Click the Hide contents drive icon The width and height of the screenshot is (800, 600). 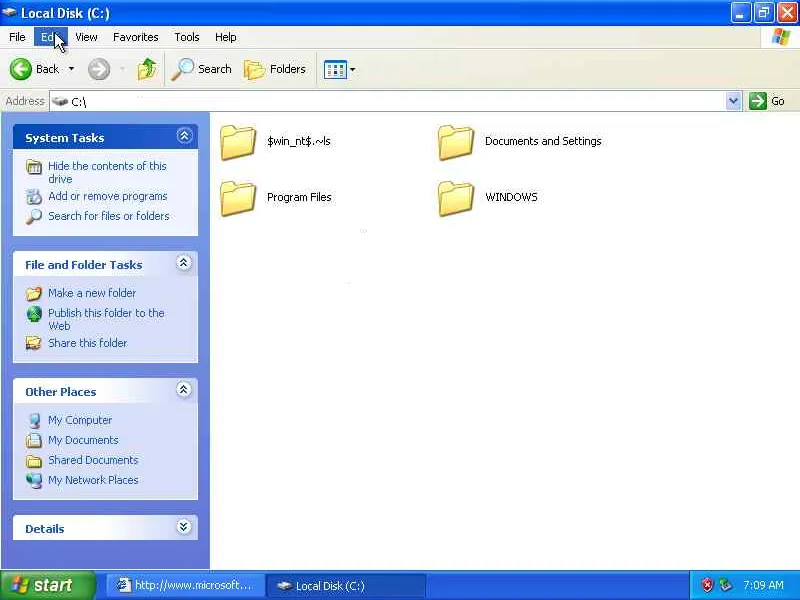[x=34, y=167]
